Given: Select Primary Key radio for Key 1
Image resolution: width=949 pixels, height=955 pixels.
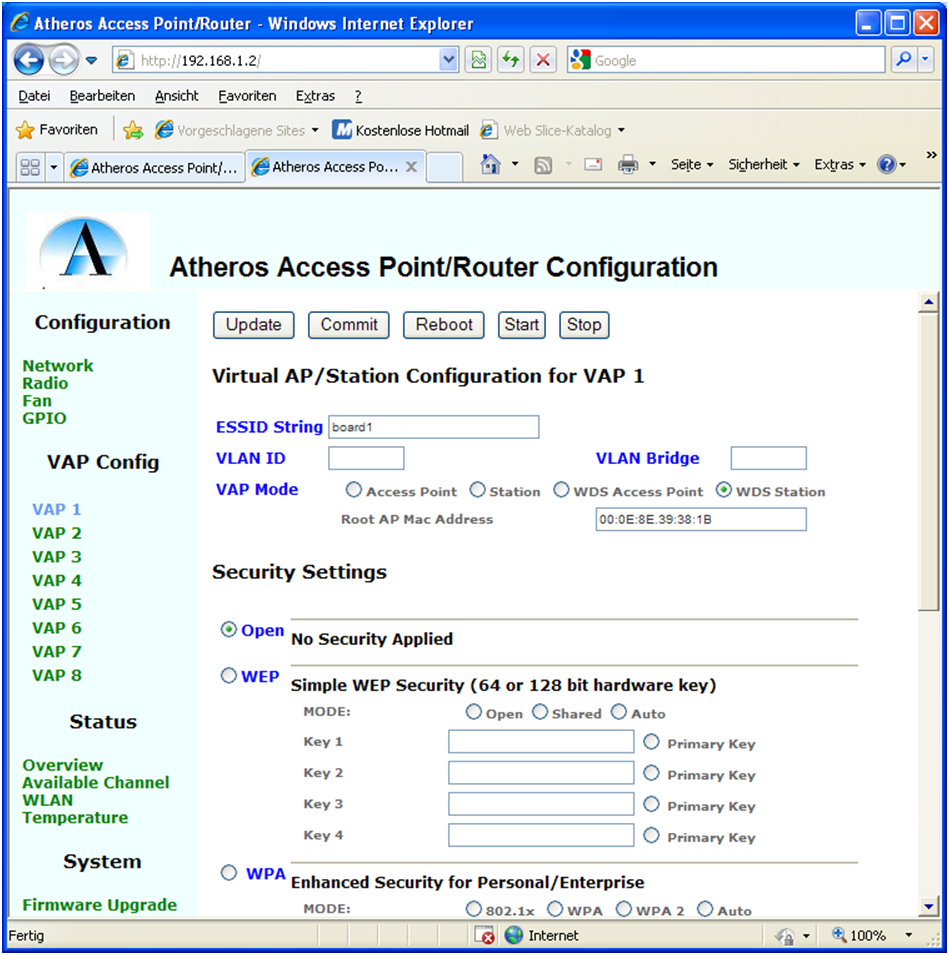Looking at the screenshot, I should point(651,741).
